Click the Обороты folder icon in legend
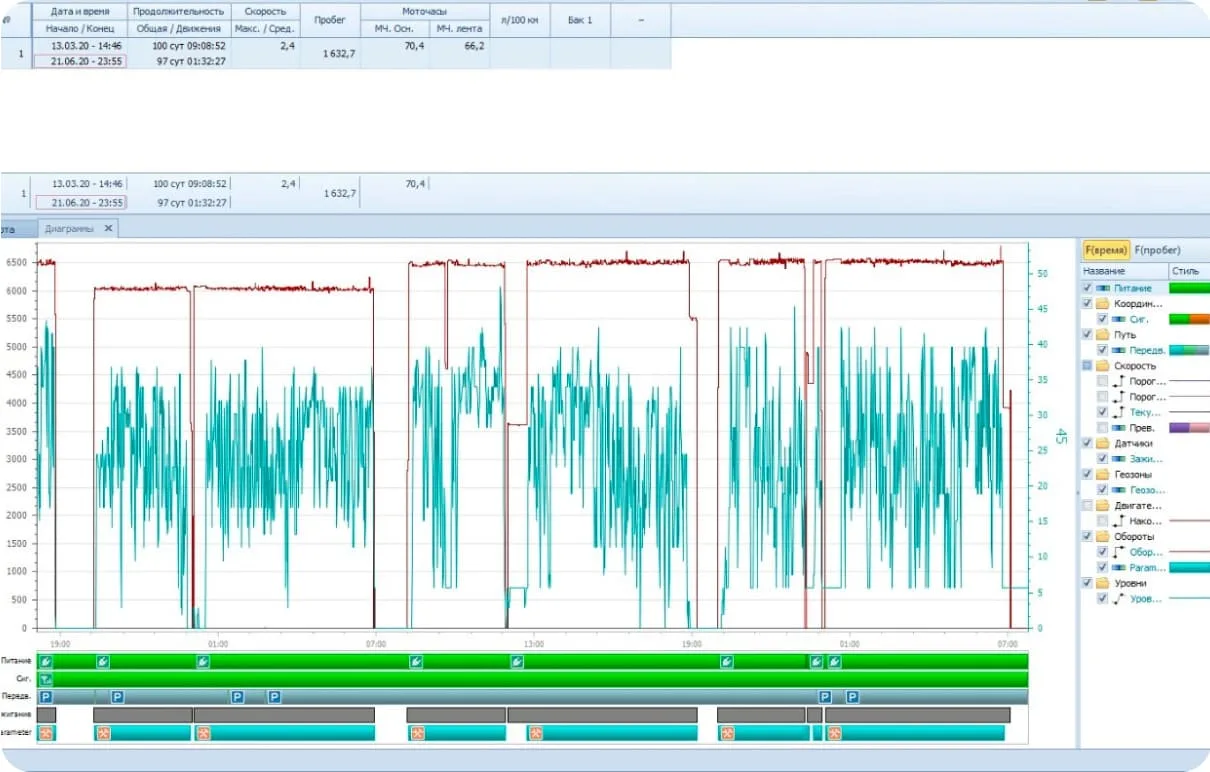The height and width of the screenshot is (772, 1210). point(1104,536)
